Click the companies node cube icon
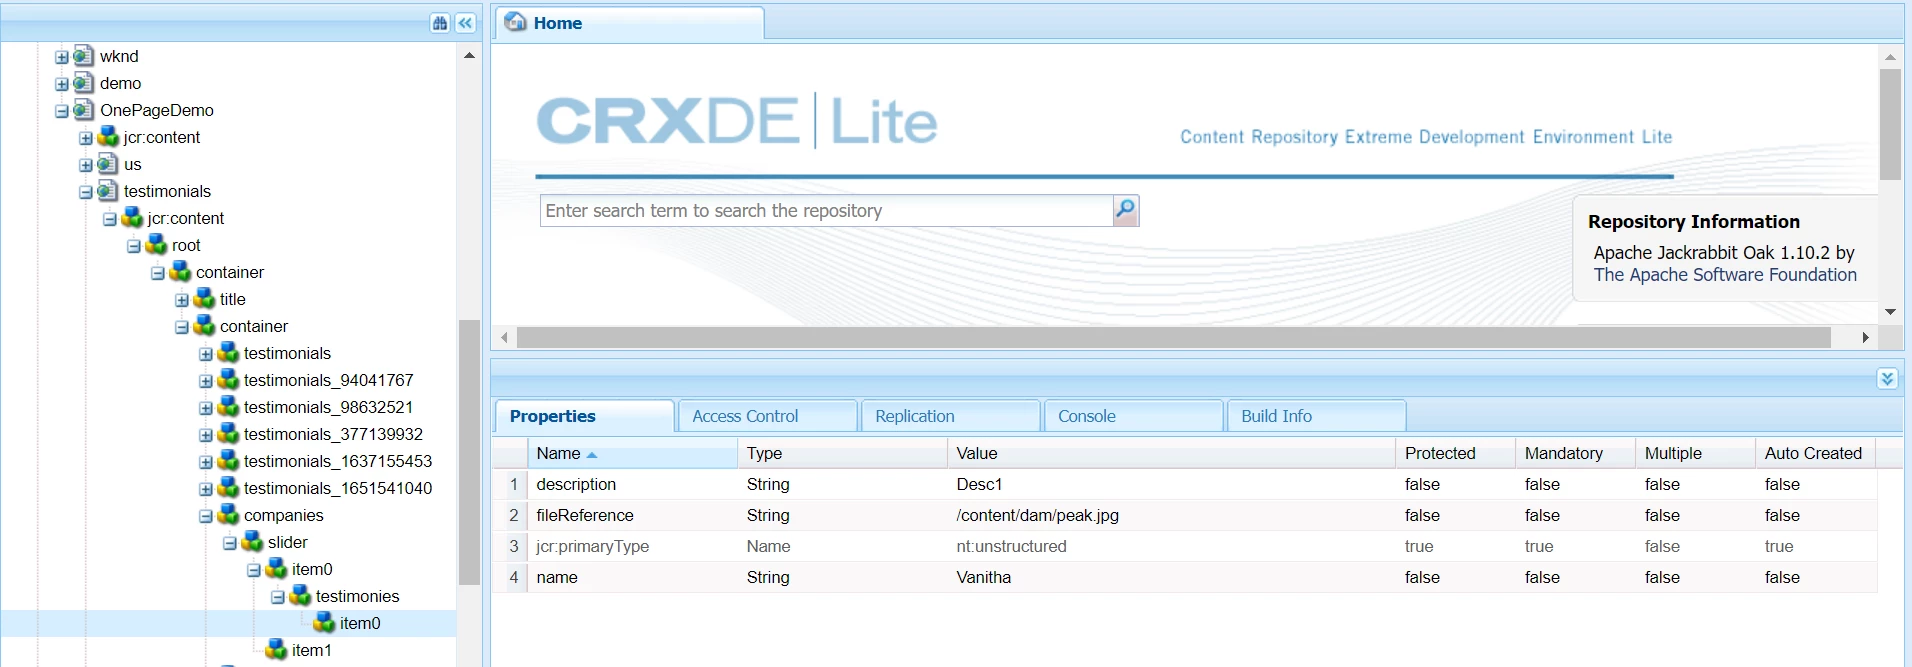The width and height of the screenshot is (1912, 667). [x=228, y=515]
